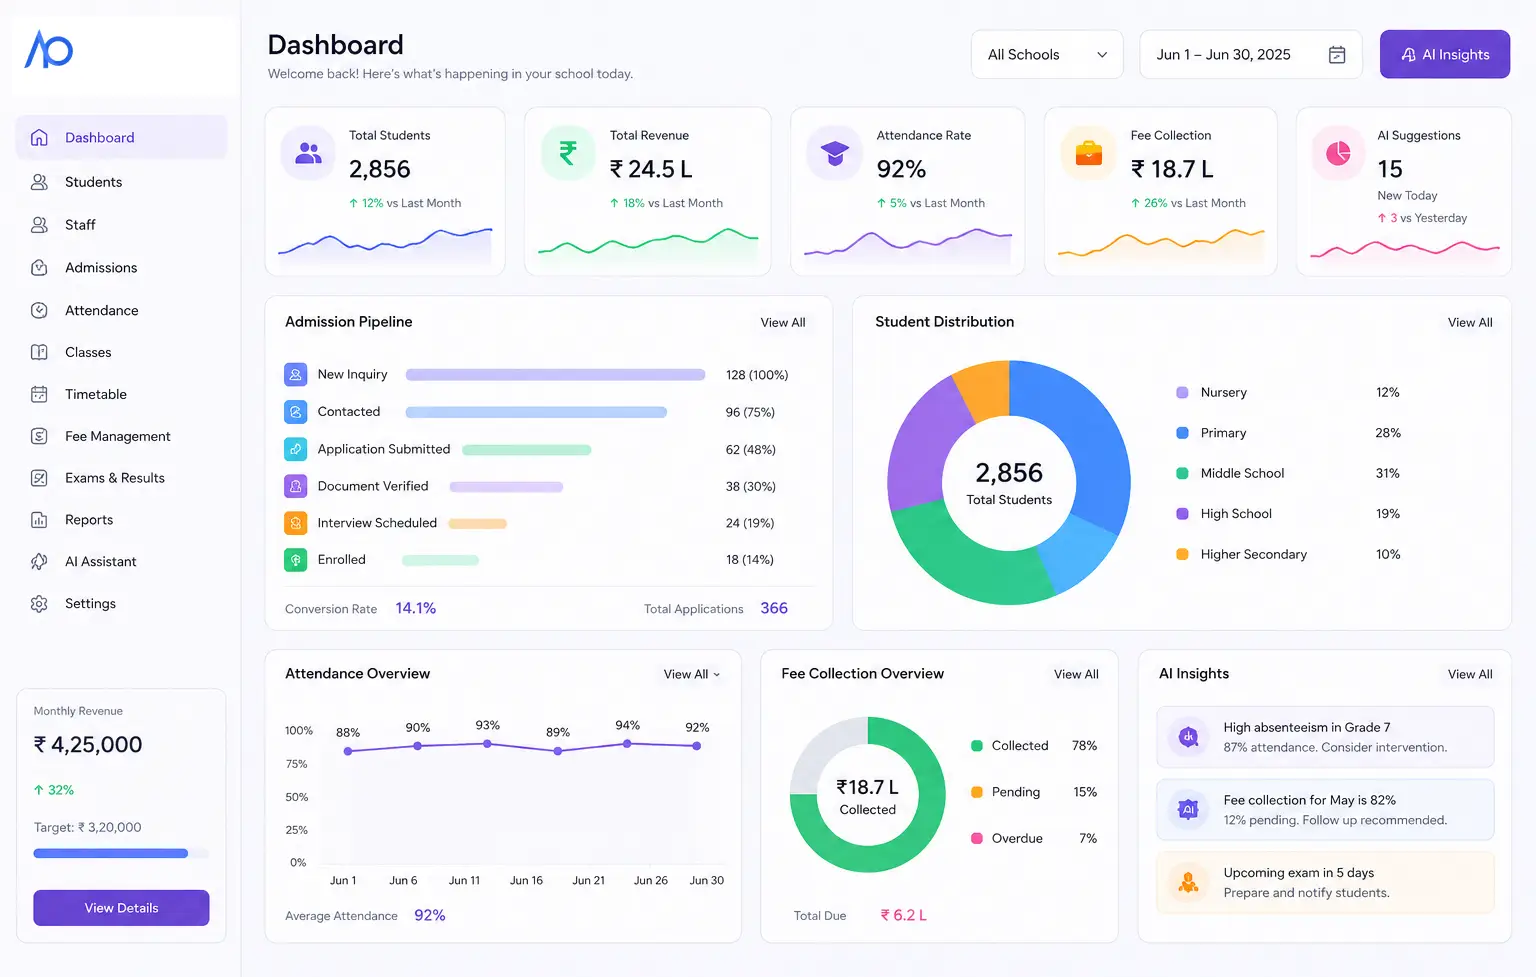This screenshot has height=977, width=1536.
Task: Click the Exams & Results icon
Action: point(39,478)
